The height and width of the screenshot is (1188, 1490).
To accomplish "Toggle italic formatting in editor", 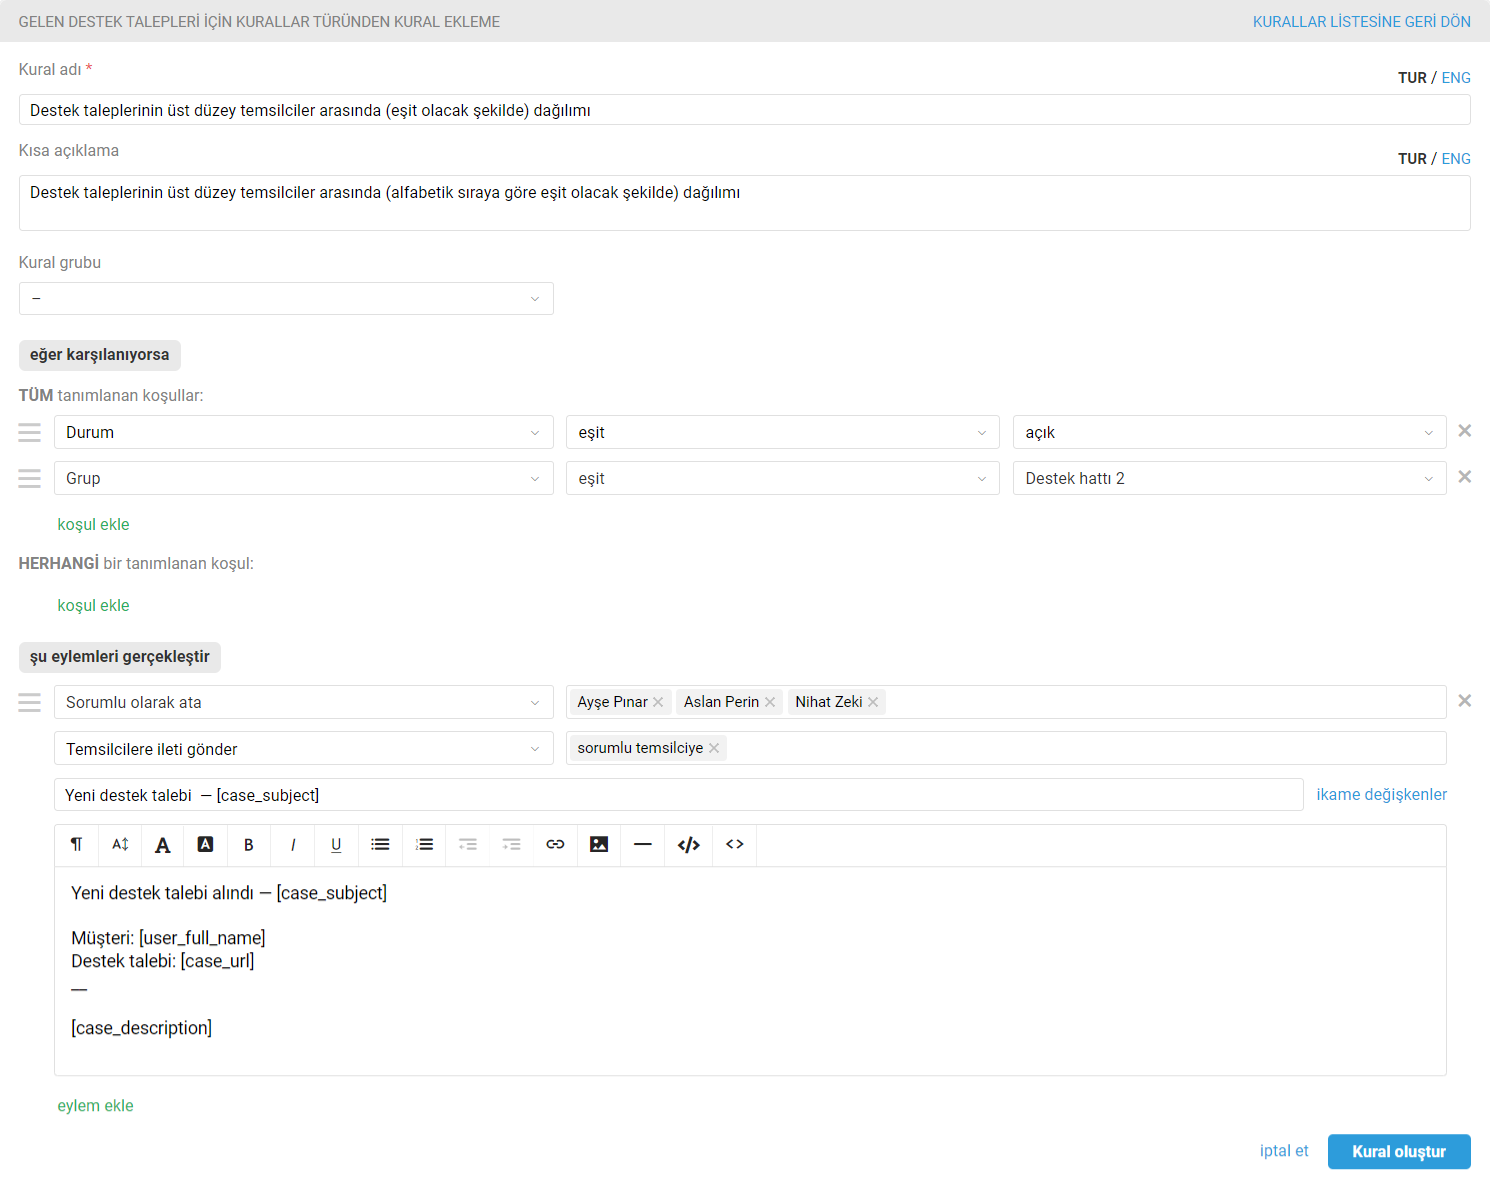I will point(293,845).
